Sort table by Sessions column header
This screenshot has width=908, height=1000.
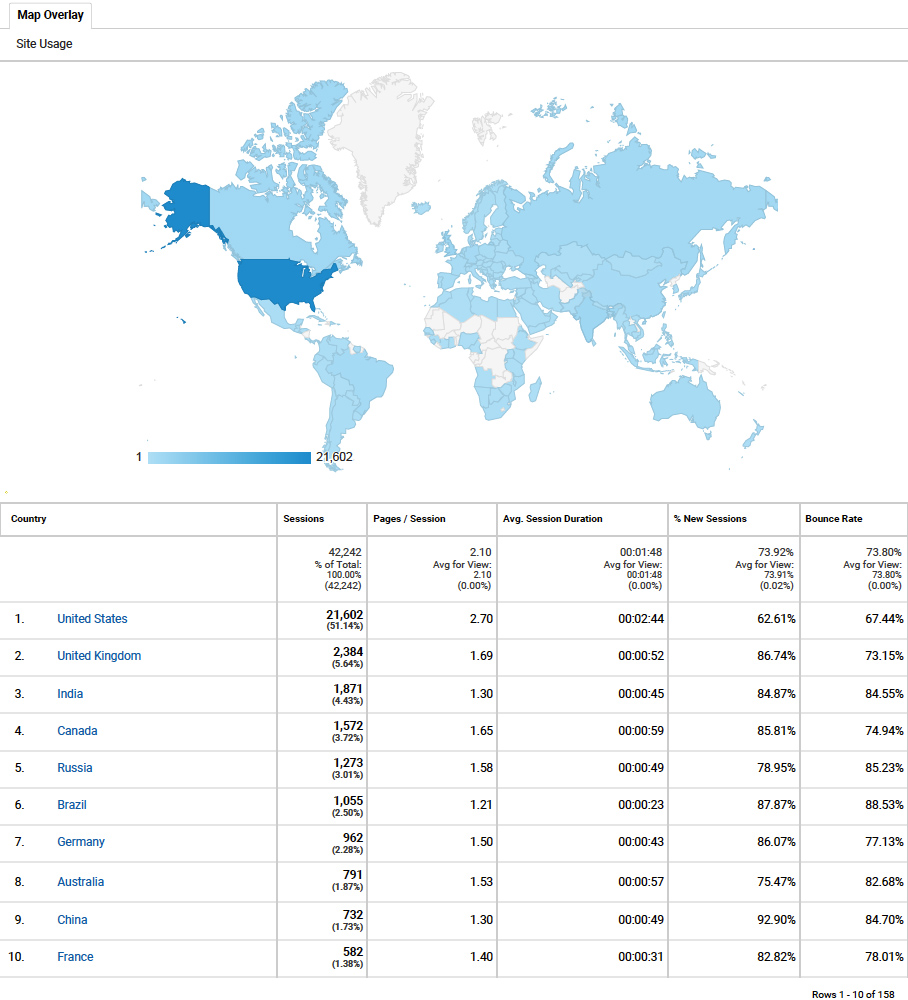(x=303, y=519)
